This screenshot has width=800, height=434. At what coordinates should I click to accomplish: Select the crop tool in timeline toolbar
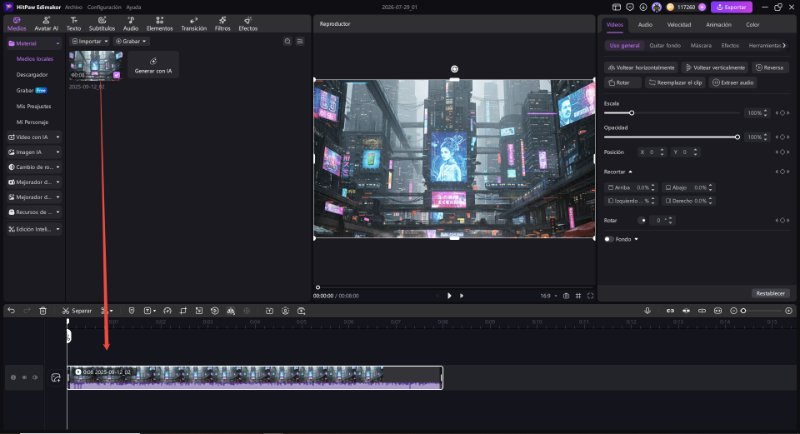point(183,311)
